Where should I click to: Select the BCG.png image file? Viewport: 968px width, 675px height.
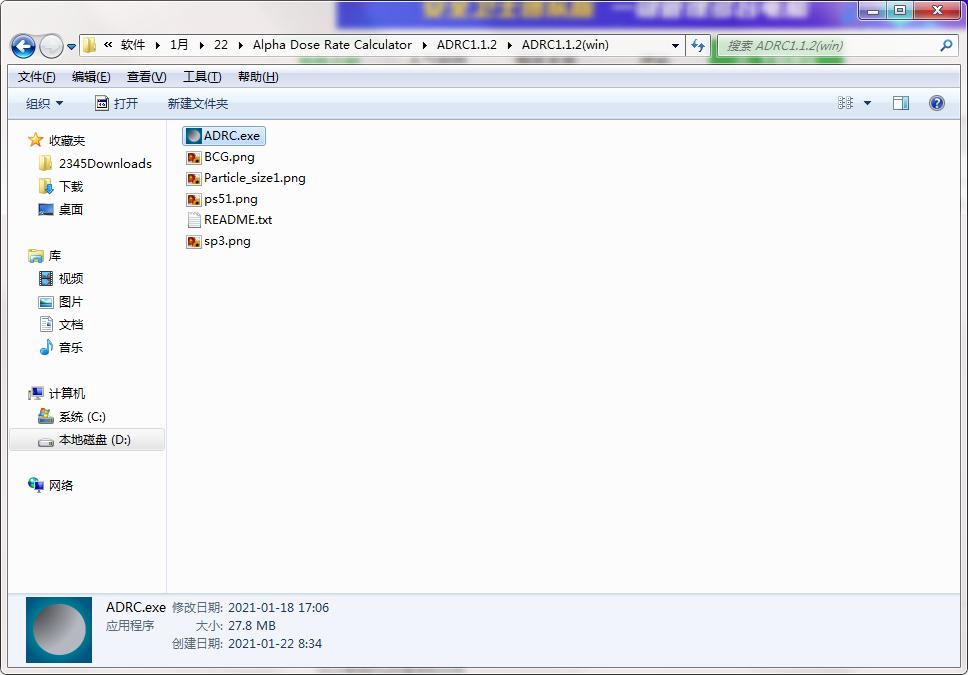229,157
